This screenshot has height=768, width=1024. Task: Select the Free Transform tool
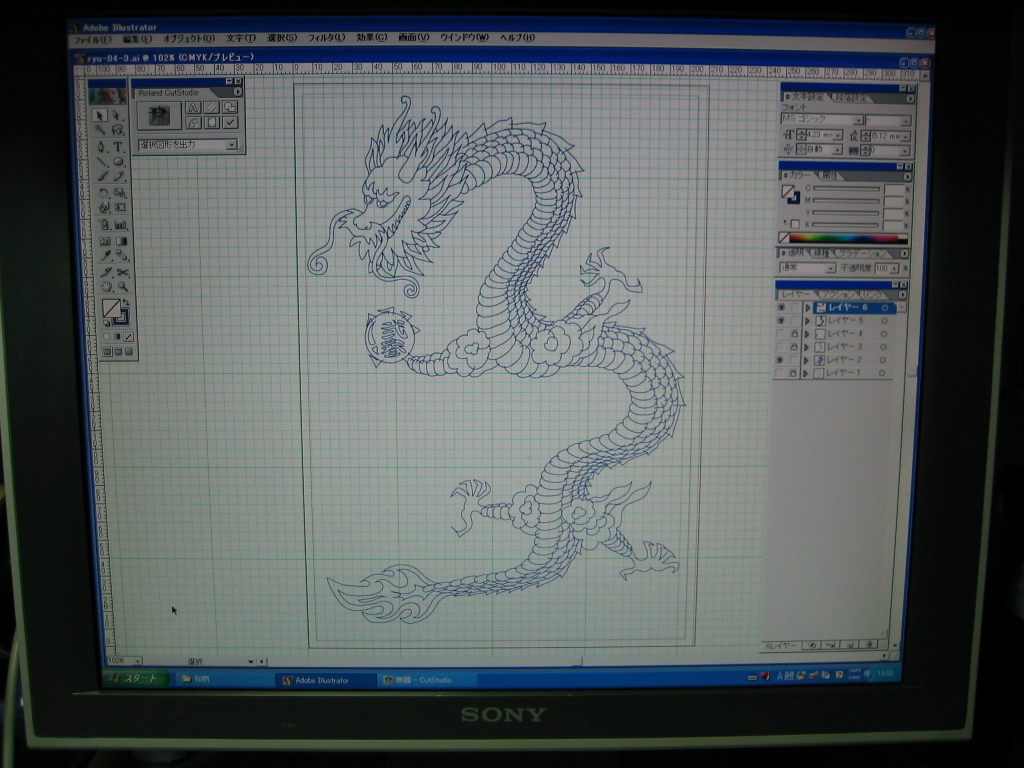pos(121,208)
